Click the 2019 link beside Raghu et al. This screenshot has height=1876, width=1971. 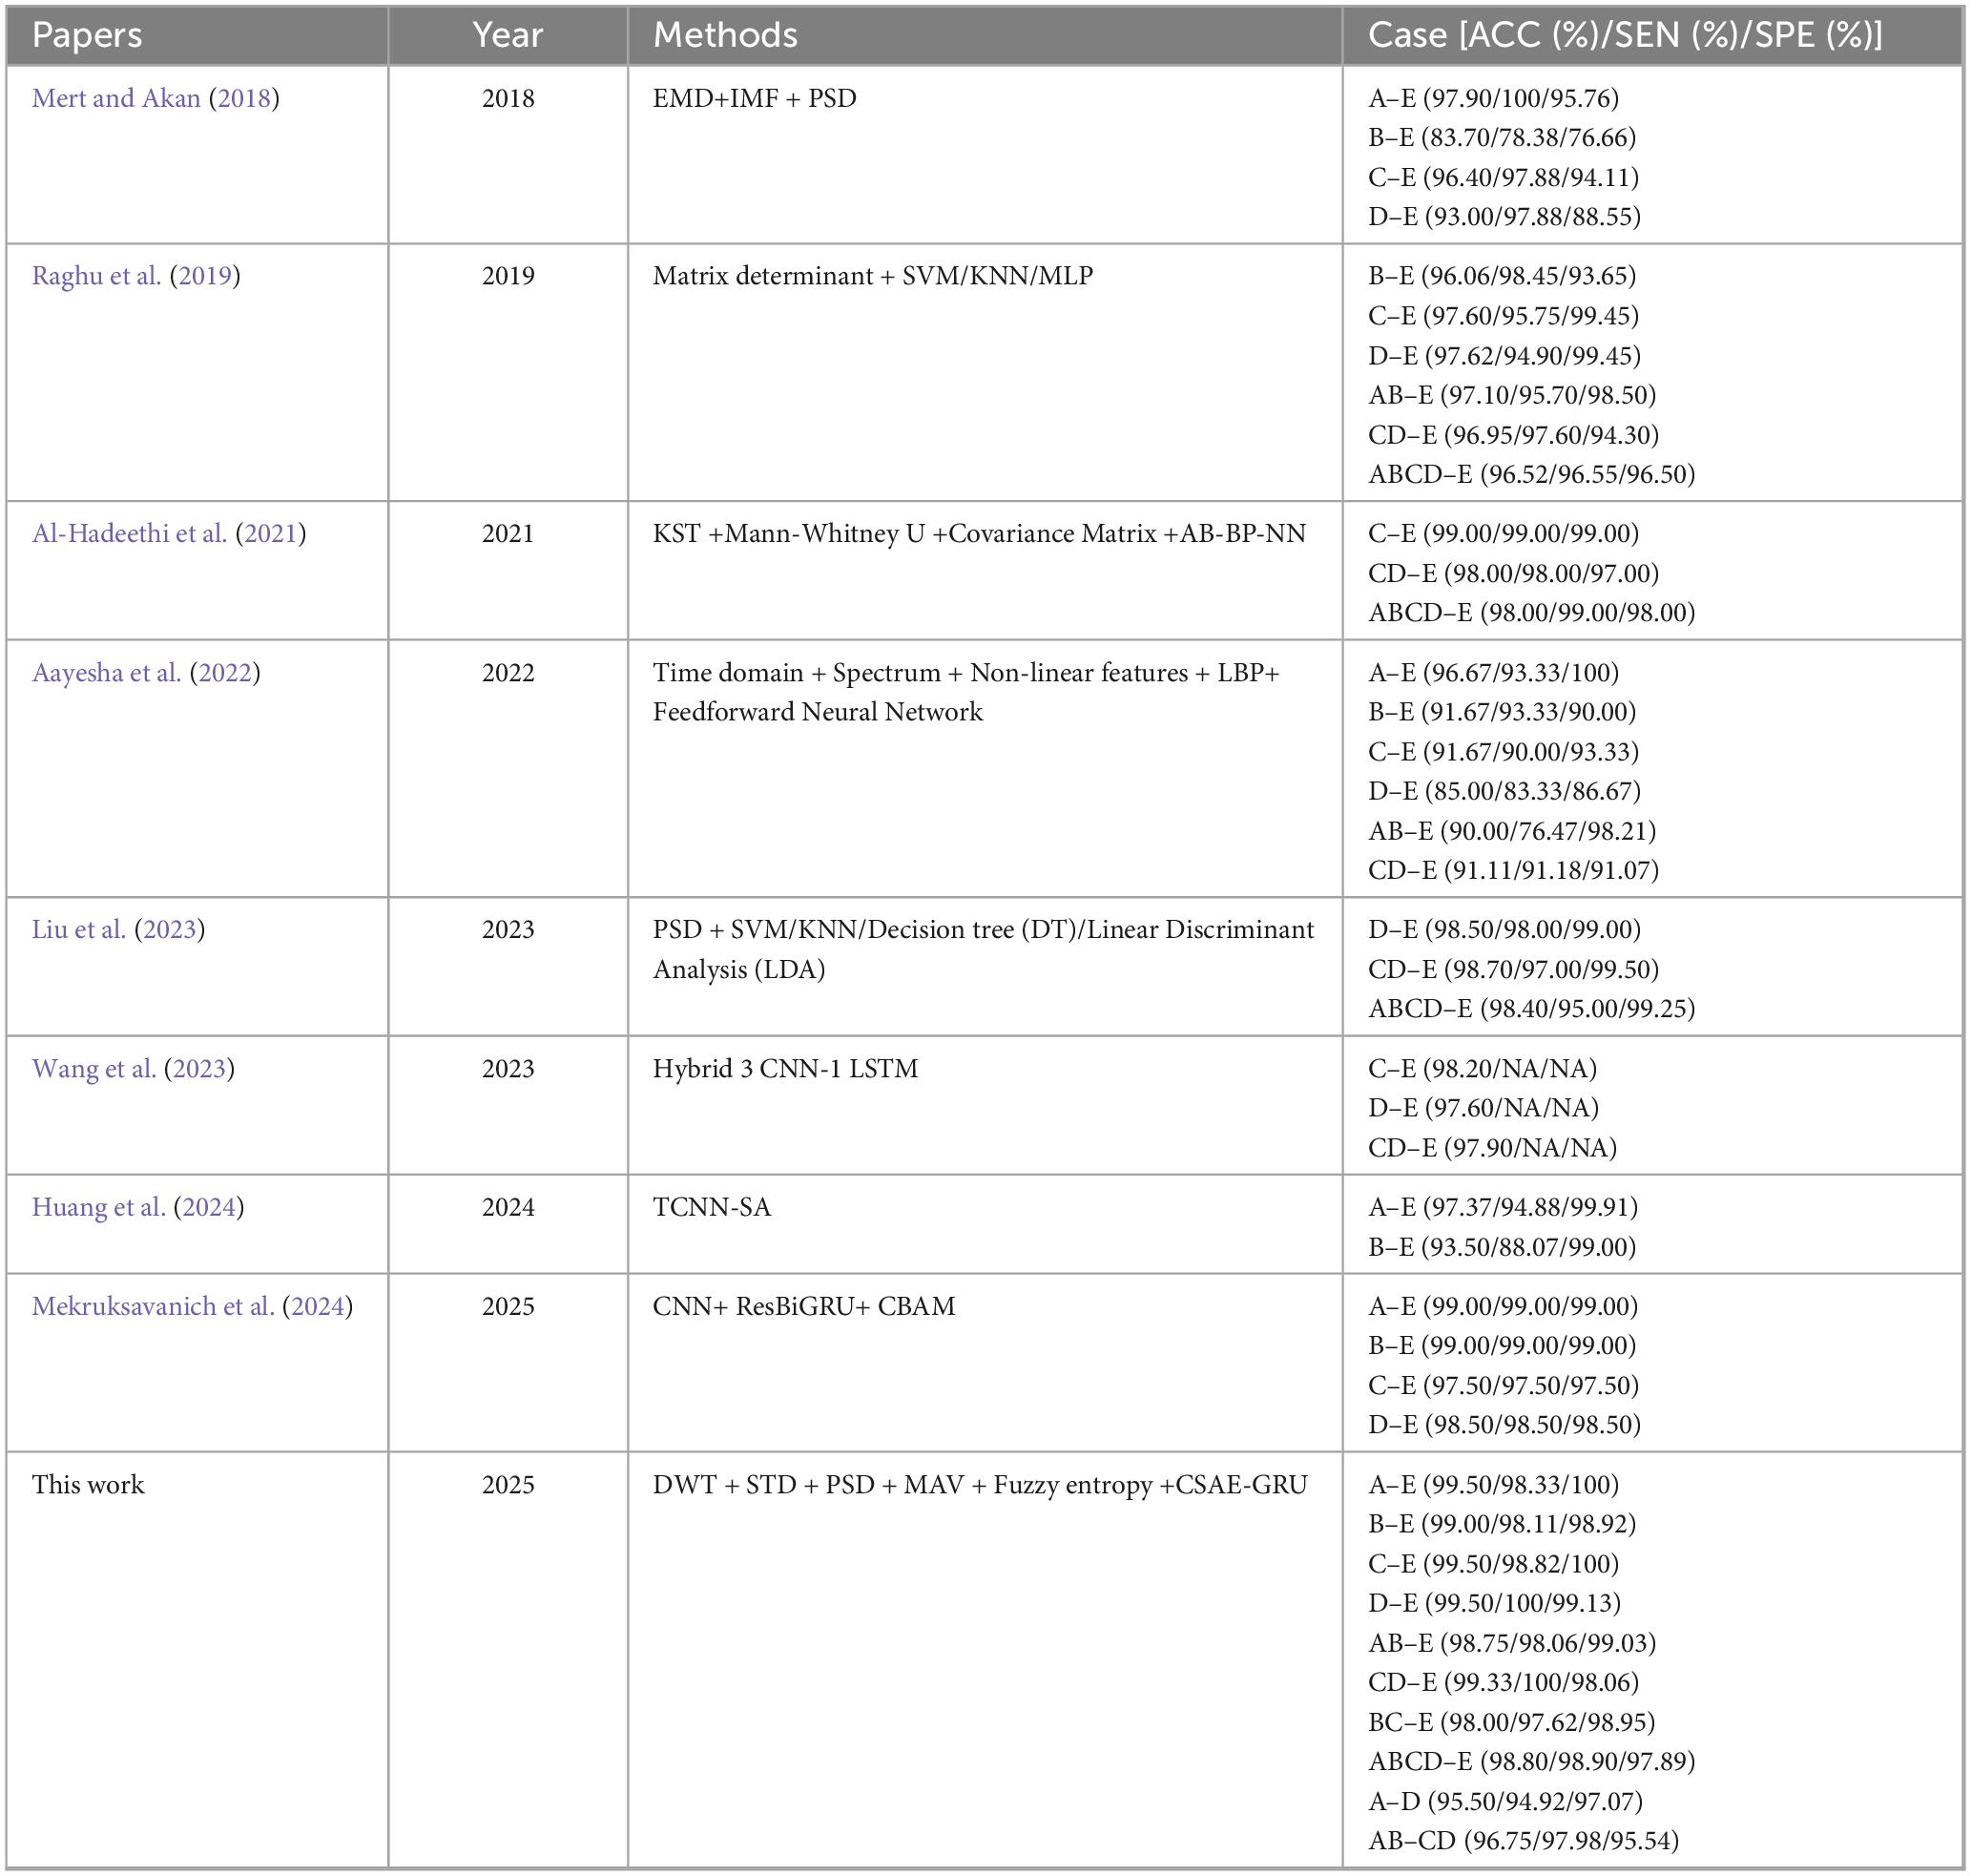tap(204, 276)
